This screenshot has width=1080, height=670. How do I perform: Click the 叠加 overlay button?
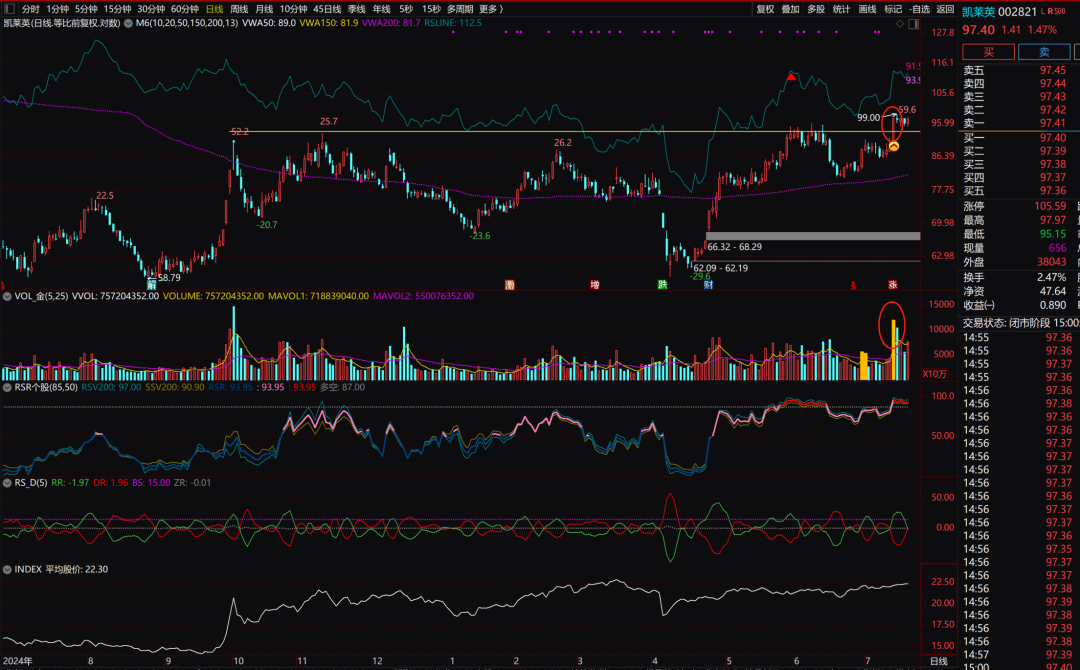[x=791, y=9]
